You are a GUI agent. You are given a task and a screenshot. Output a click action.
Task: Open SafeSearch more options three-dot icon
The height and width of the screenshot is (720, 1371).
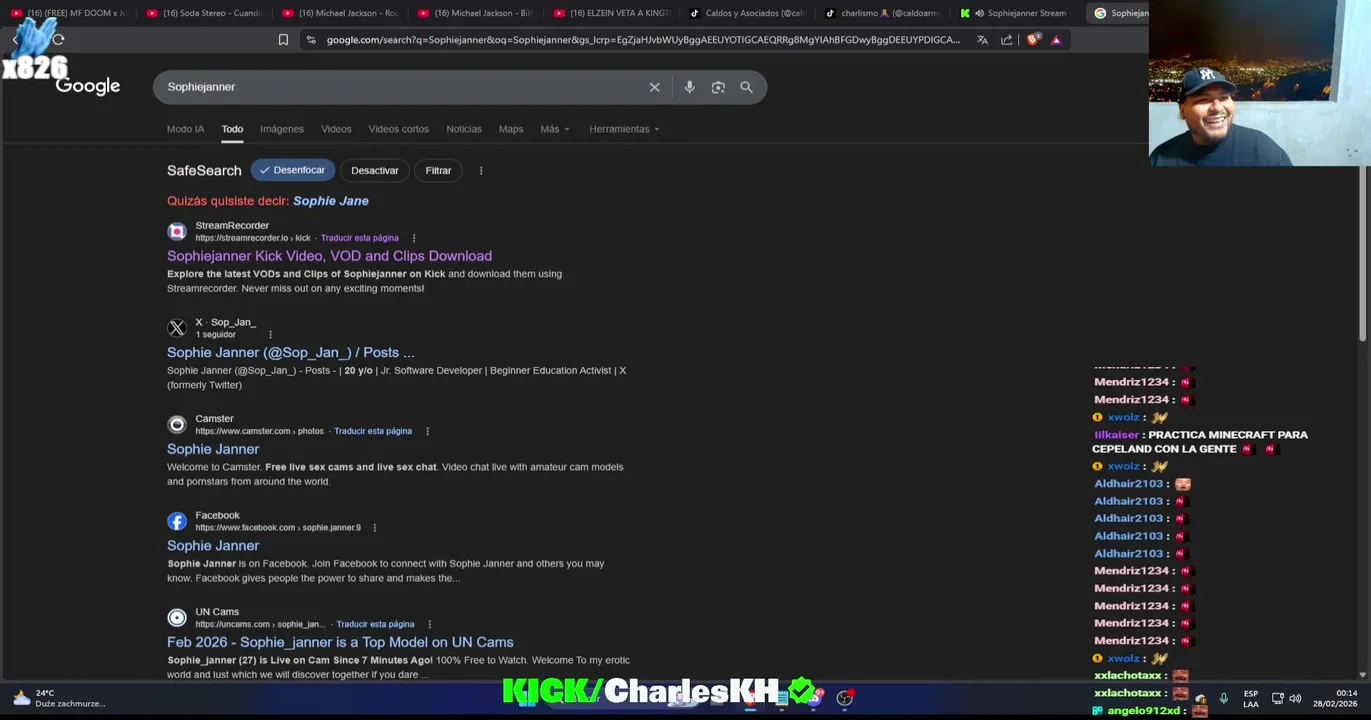click(481, 170)
